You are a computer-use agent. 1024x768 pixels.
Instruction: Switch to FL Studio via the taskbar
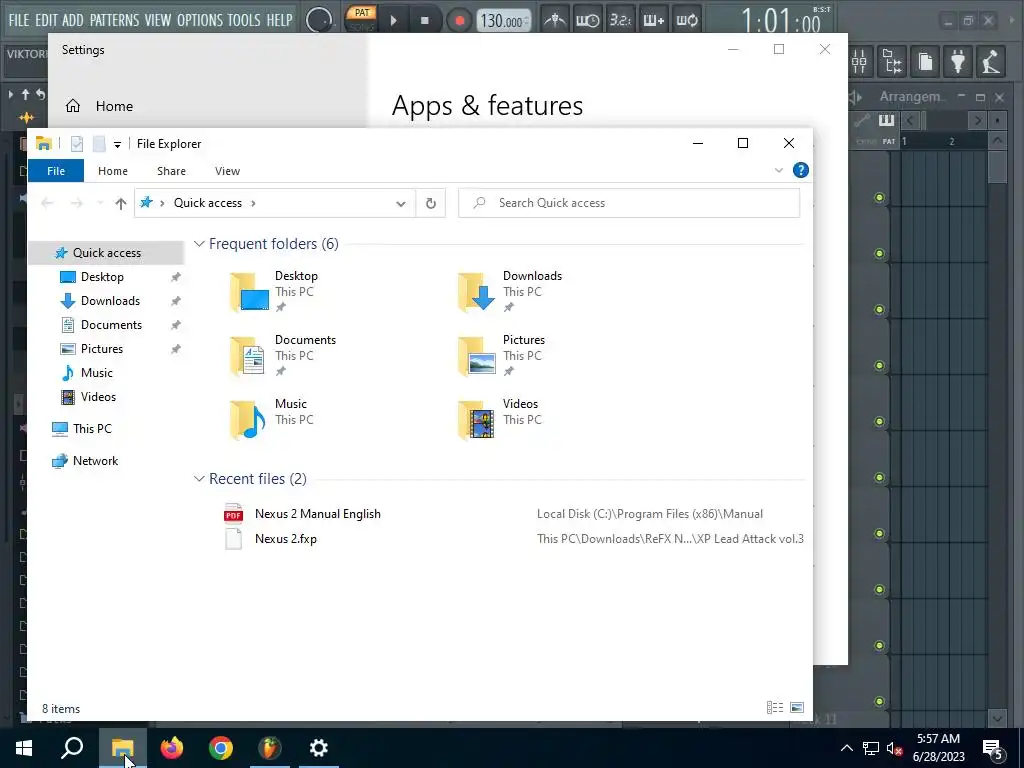tap(270, 748)
